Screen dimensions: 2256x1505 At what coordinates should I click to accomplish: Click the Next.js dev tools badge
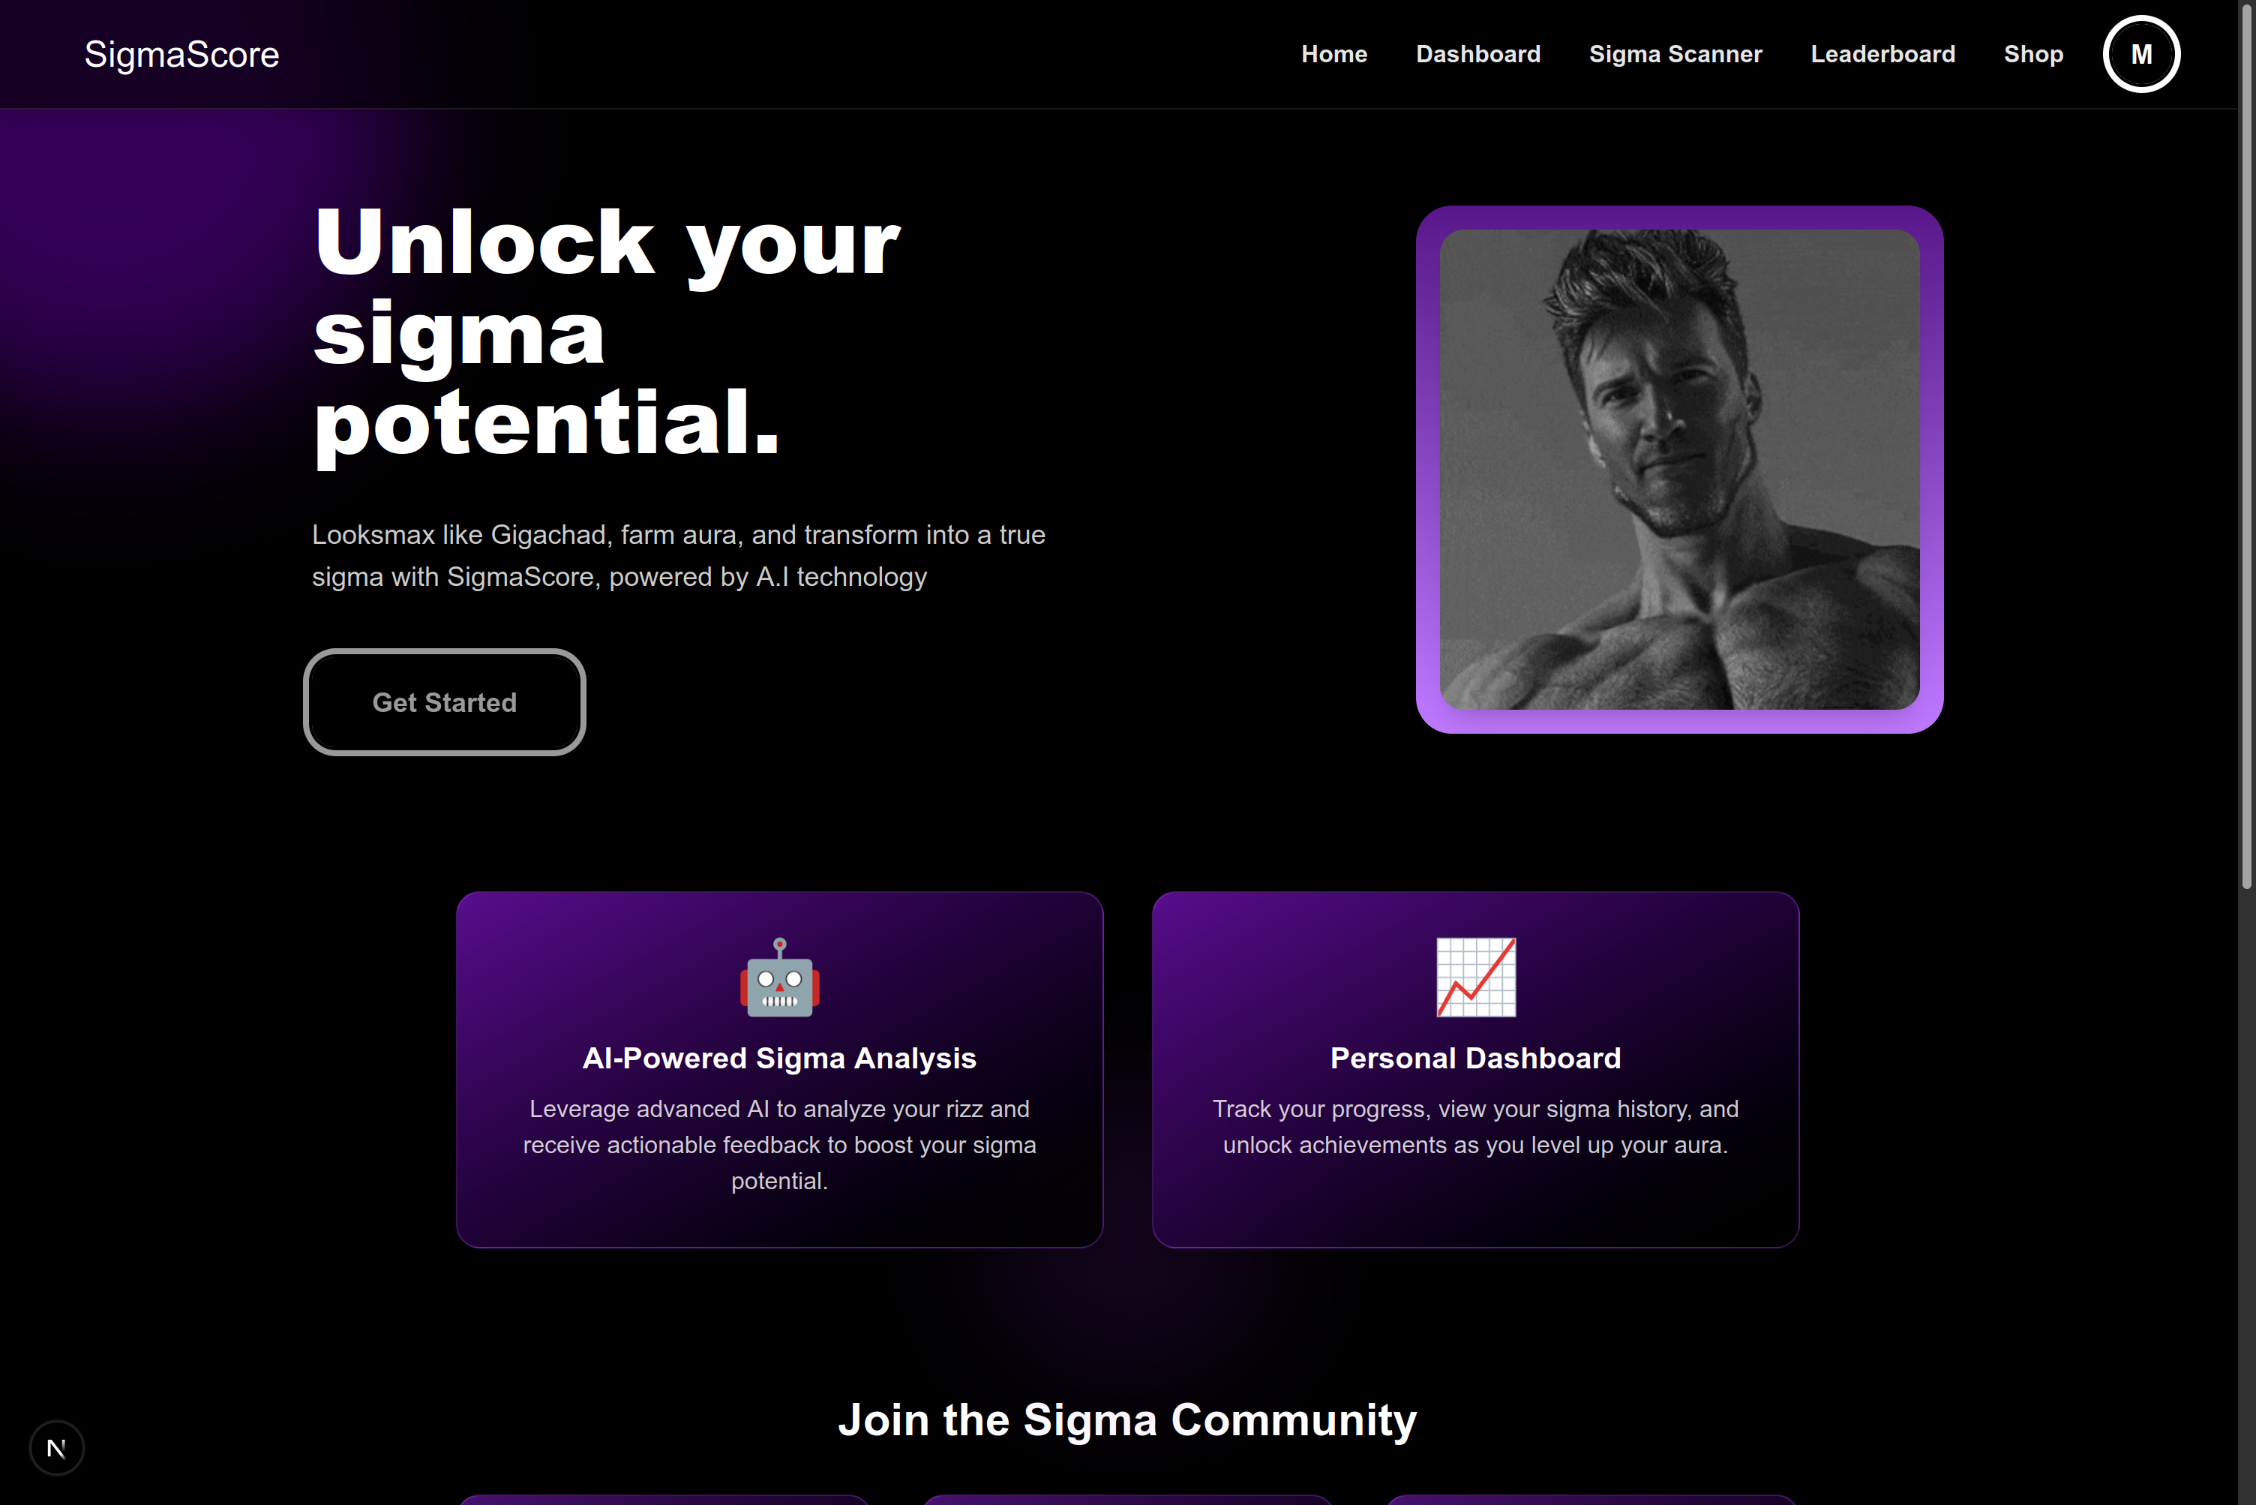click(x=57, y=1447)
